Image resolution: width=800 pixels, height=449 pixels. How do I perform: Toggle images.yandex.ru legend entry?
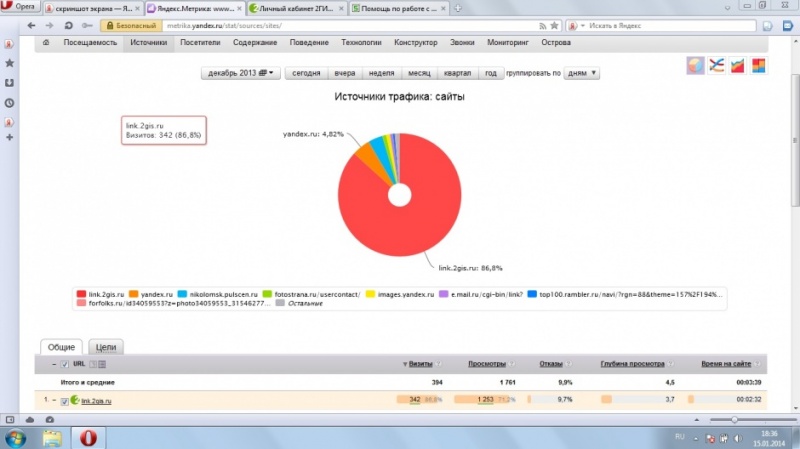pyautogui.click(x=400, y=294)
